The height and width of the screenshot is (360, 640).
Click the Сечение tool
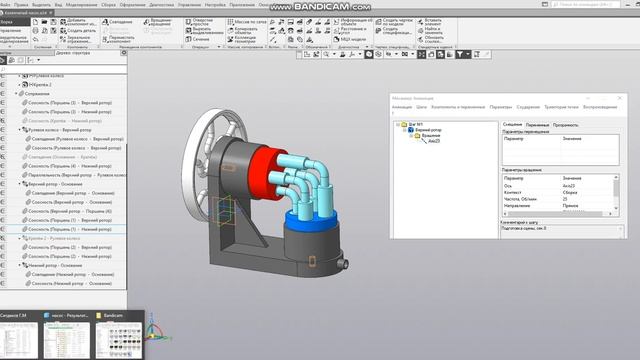(197, 39)
